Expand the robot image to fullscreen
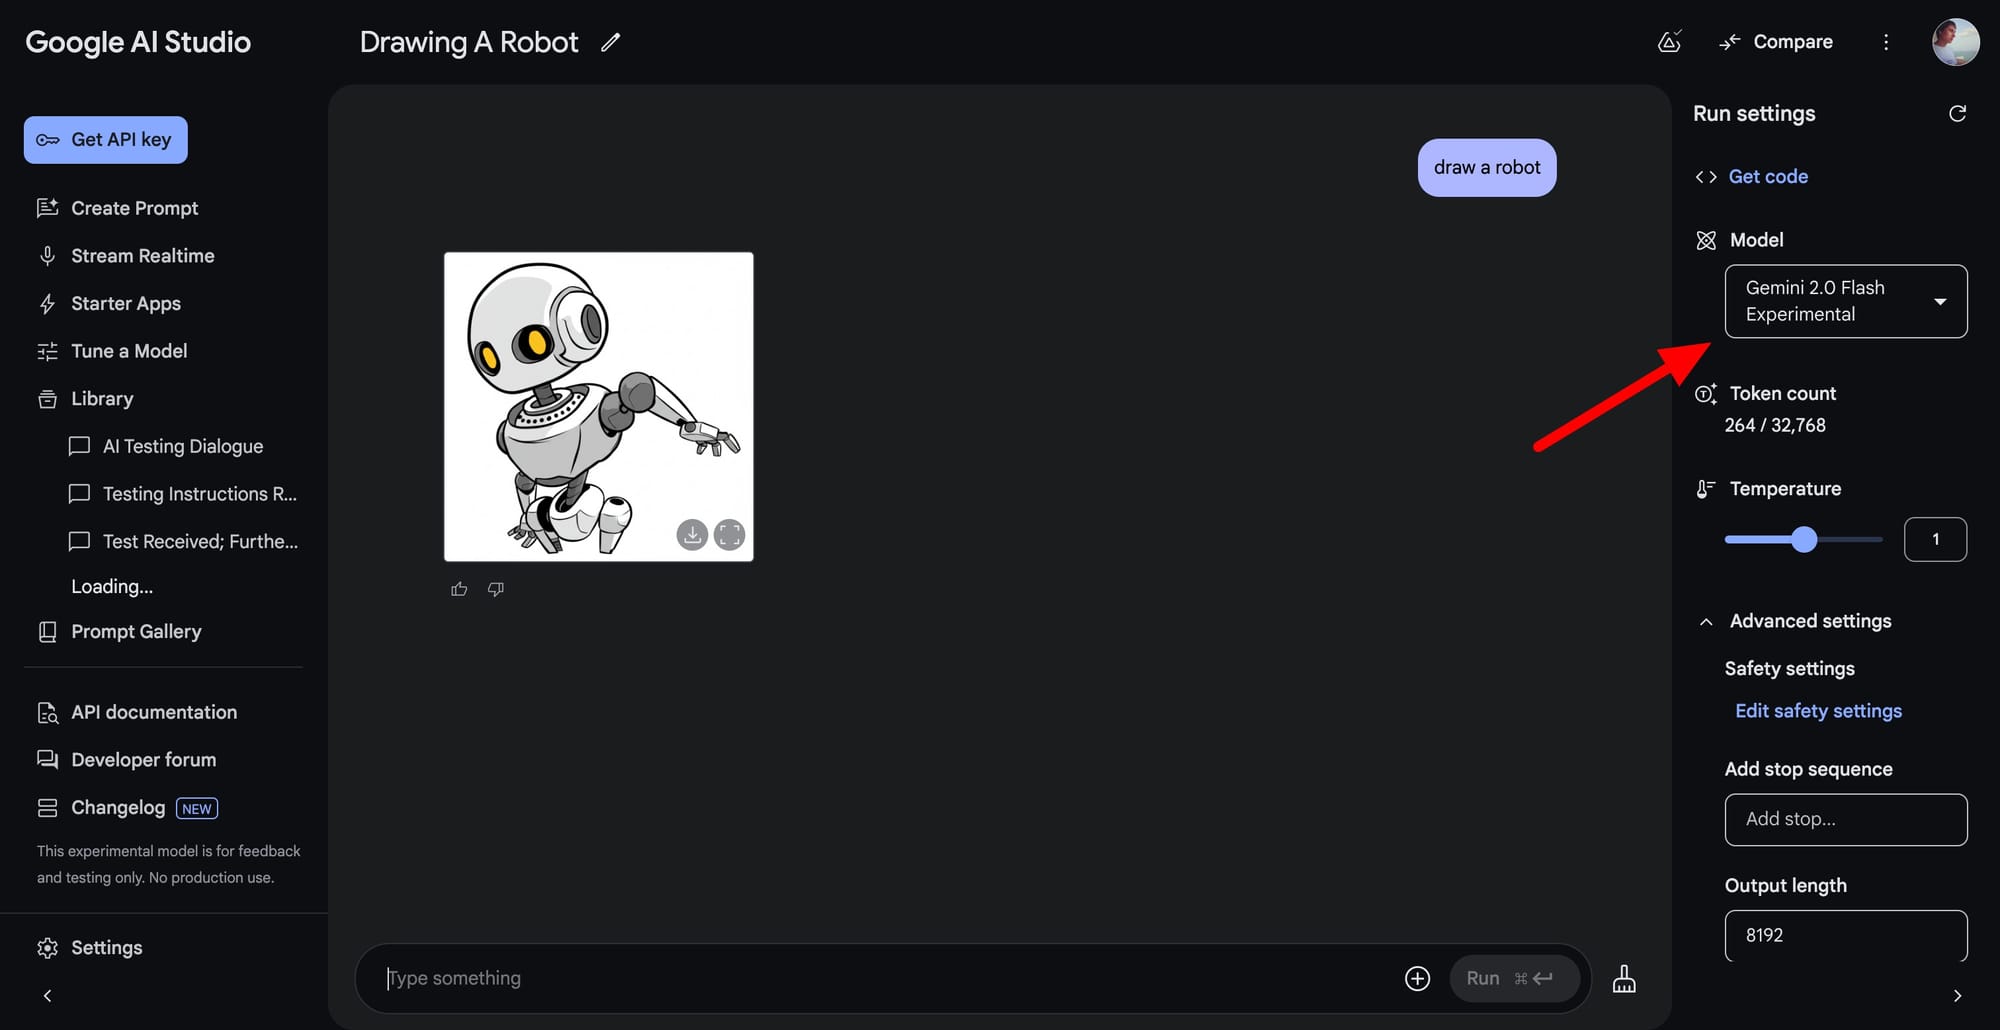Image resolution: width=2000 pixels, height=1030 pixels. (730, 535)
